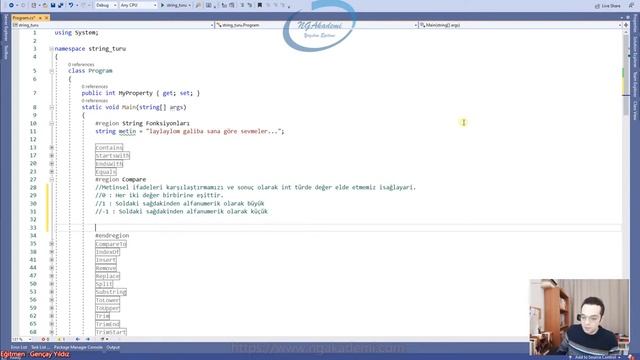Expand the collapsed ToUpper region
The image size is (640, 360).
(x=51, y=308)
